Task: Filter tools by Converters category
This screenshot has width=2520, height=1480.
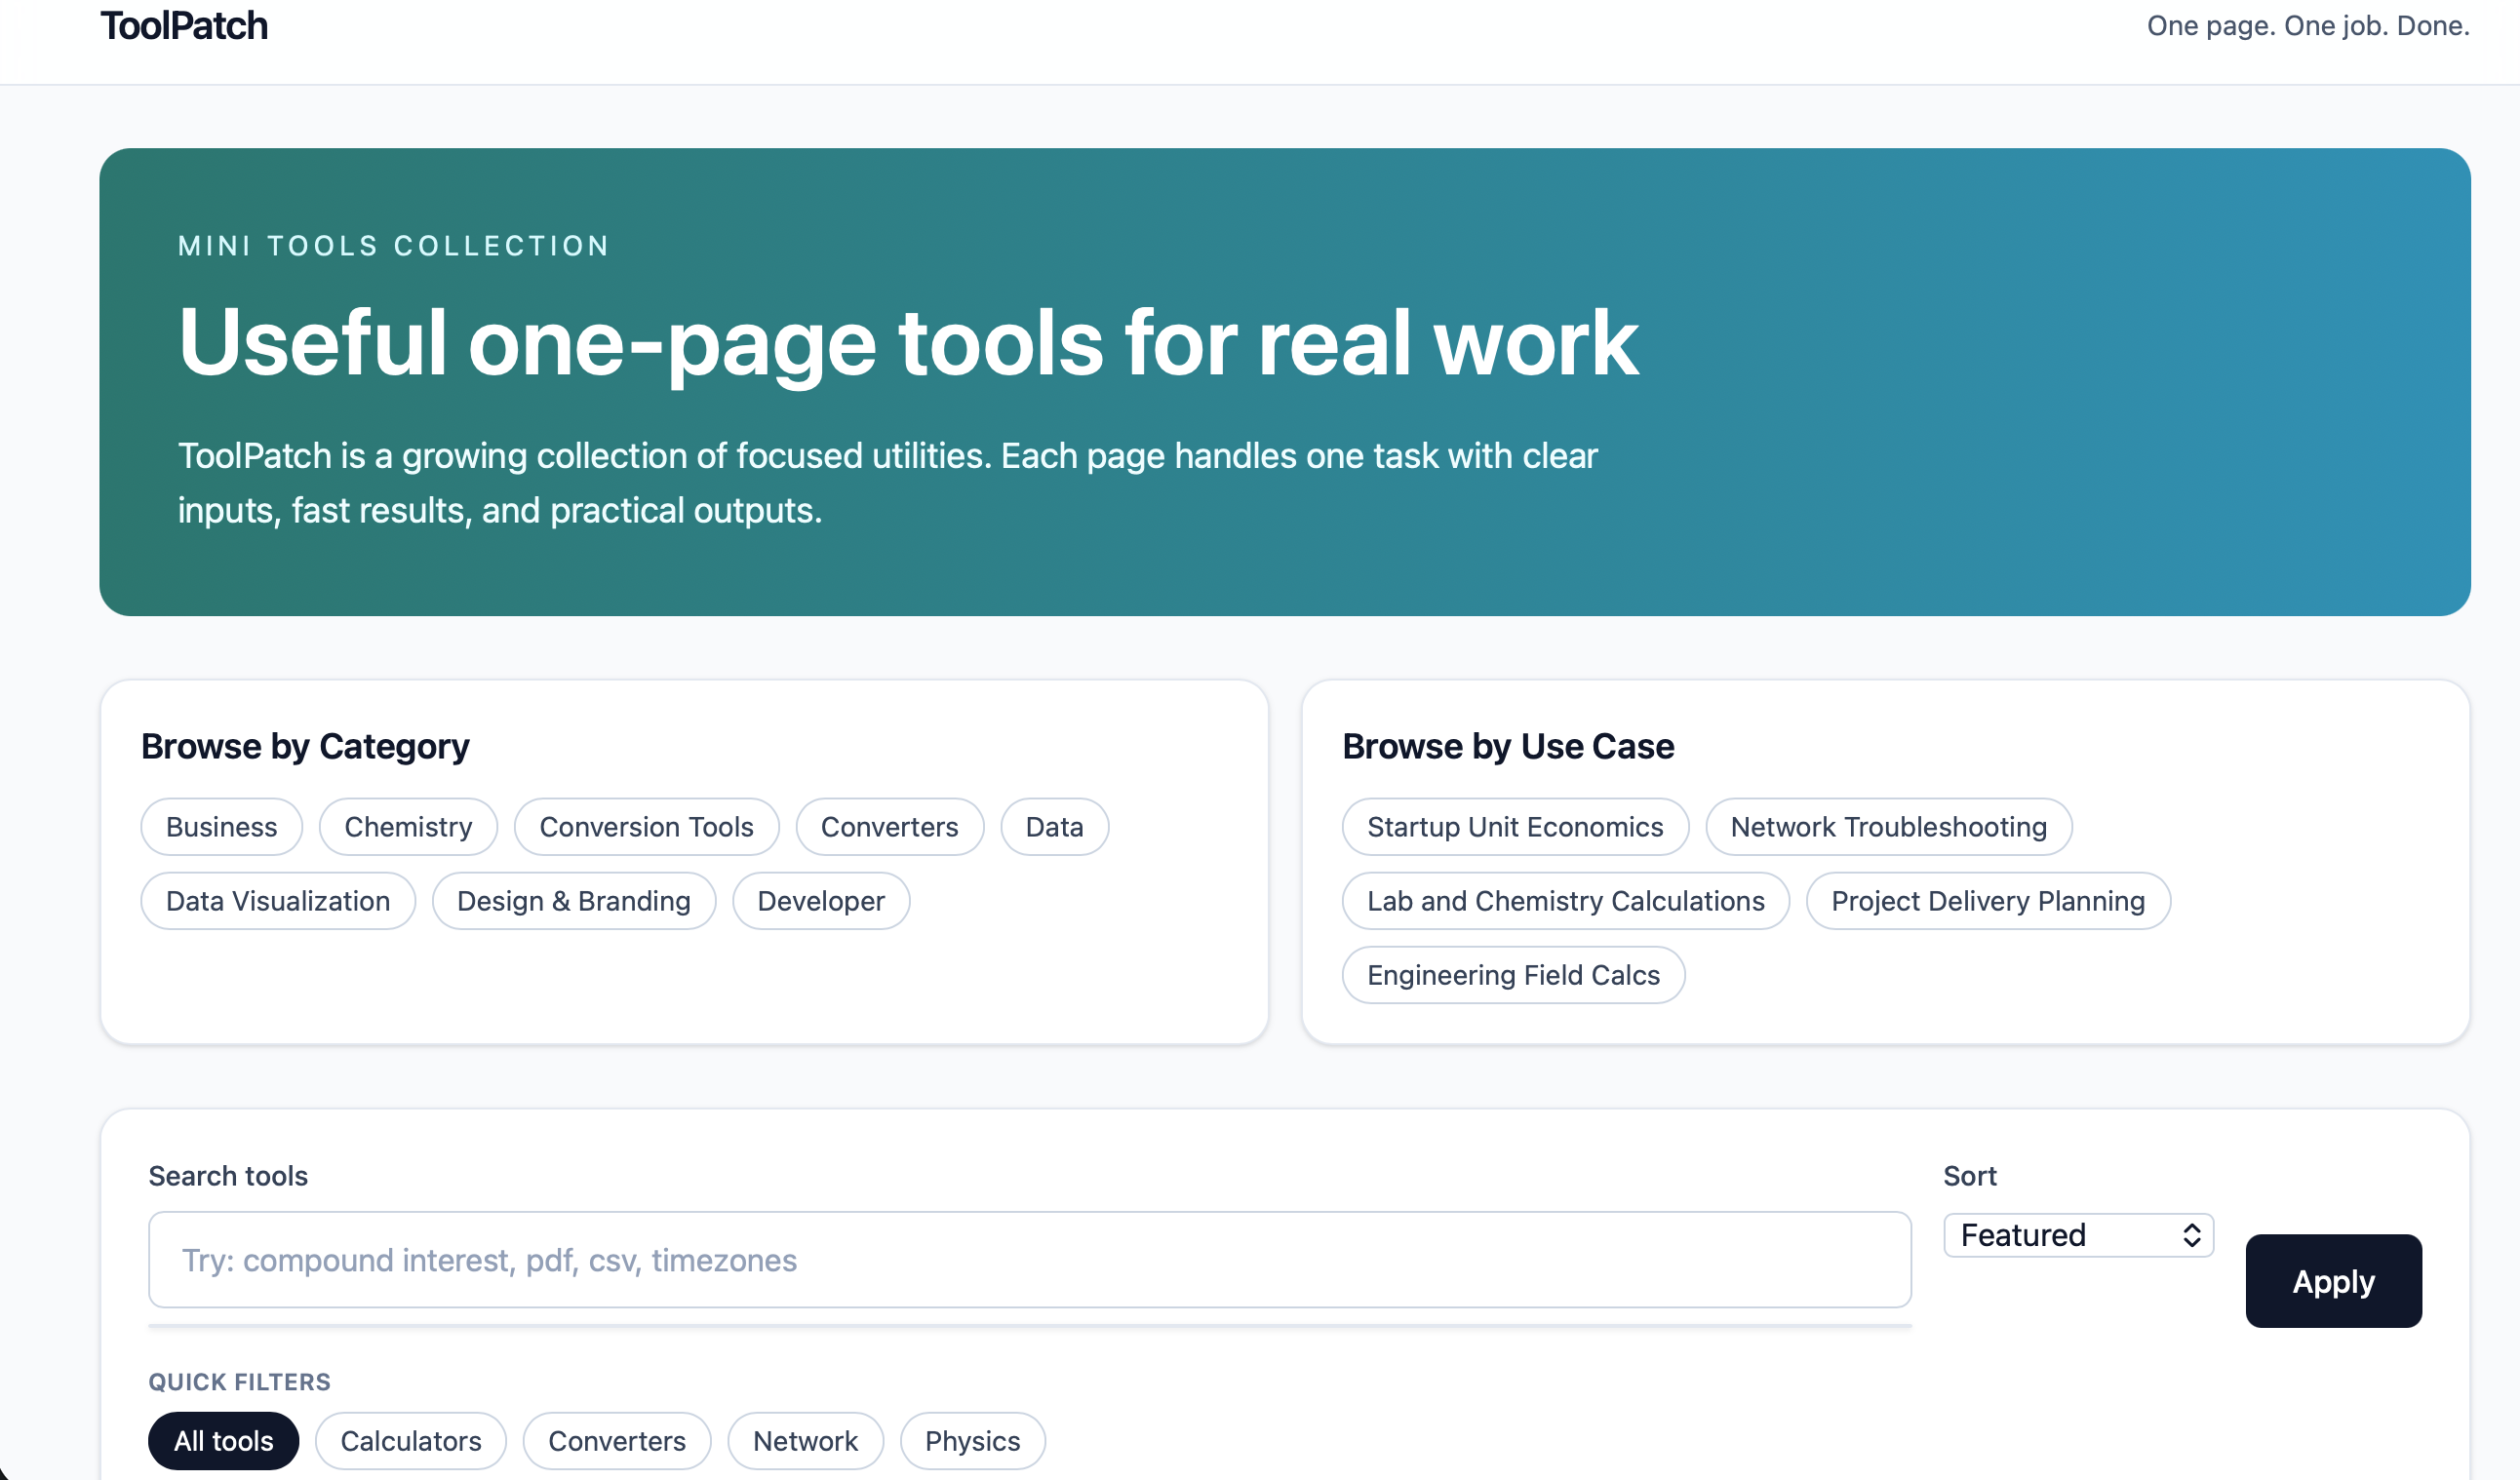Action: (x=889, y=826)
